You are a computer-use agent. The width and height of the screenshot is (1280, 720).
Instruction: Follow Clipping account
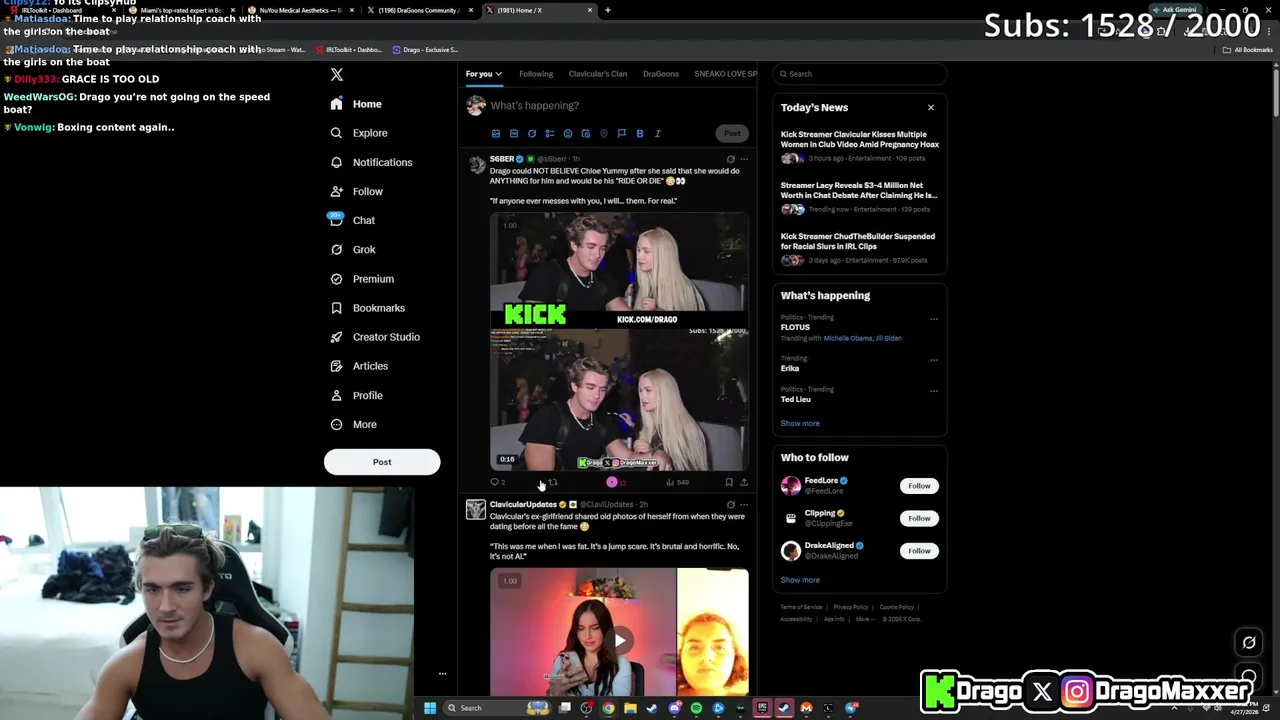[919, 518]
